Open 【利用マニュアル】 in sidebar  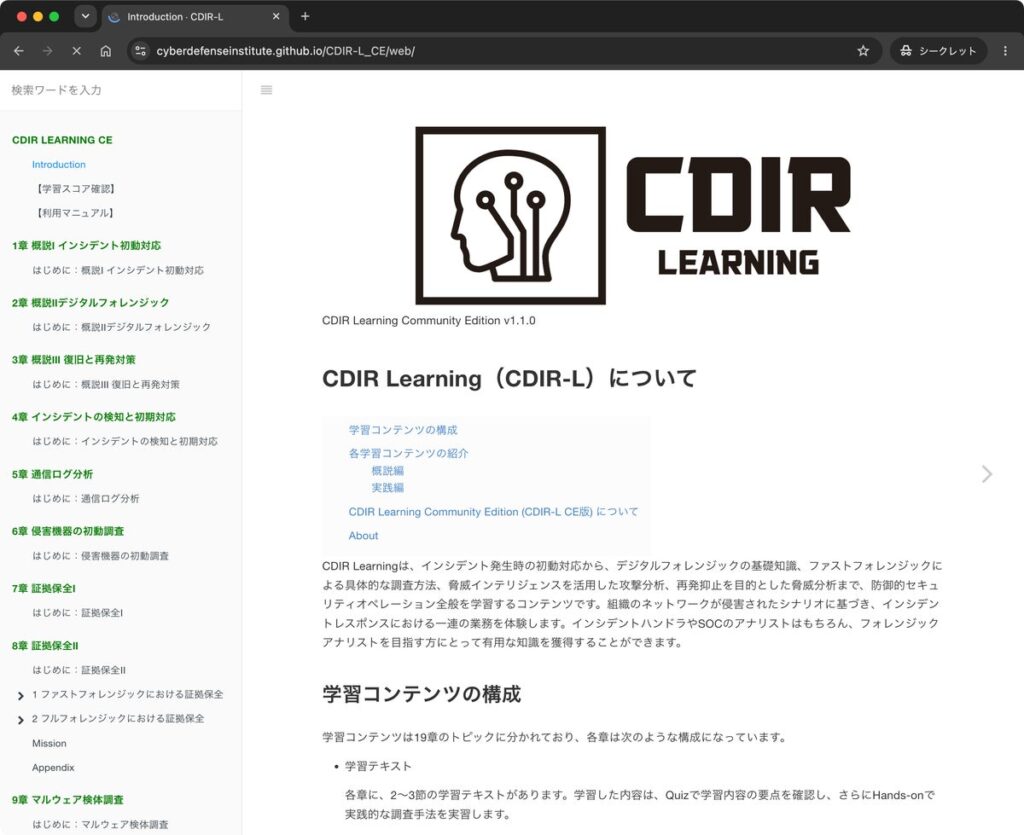point(74,213)
